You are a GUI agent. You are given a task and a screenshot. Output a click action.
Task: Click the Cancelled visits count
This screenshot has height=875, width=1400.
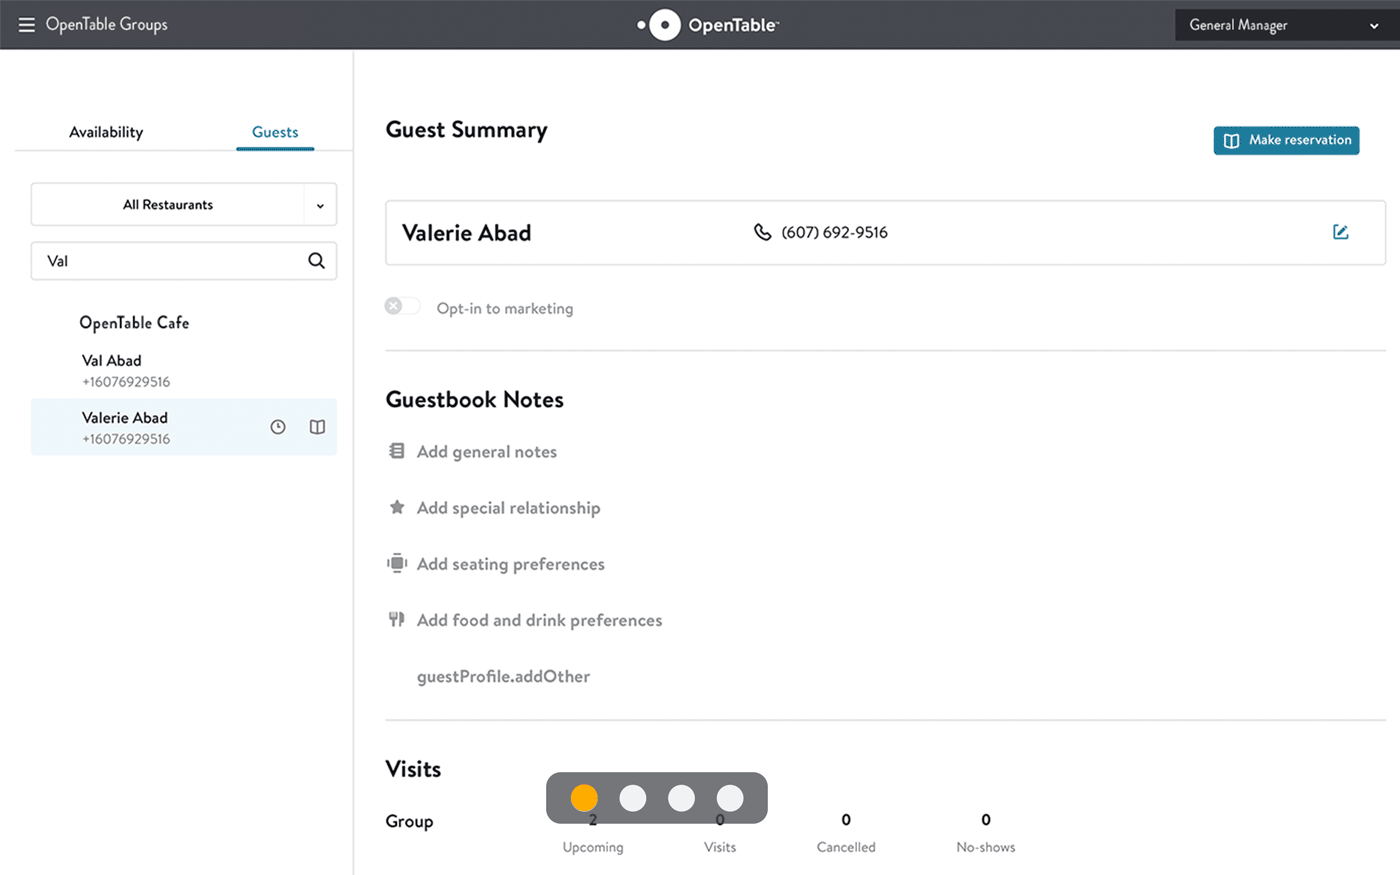[x=846, y=820]
